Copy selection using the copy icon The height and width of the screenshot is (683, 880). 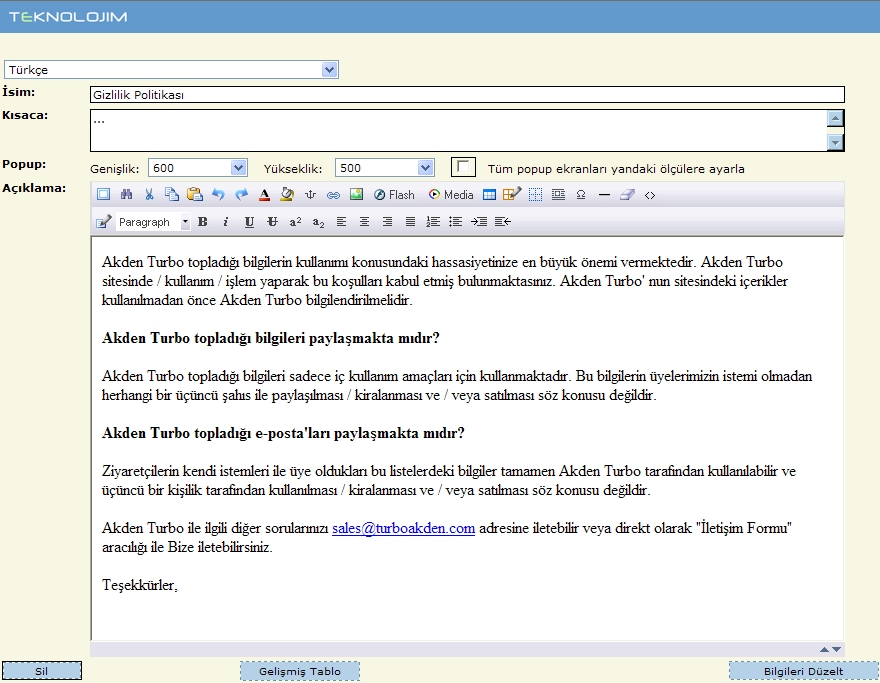pos(172,195)
